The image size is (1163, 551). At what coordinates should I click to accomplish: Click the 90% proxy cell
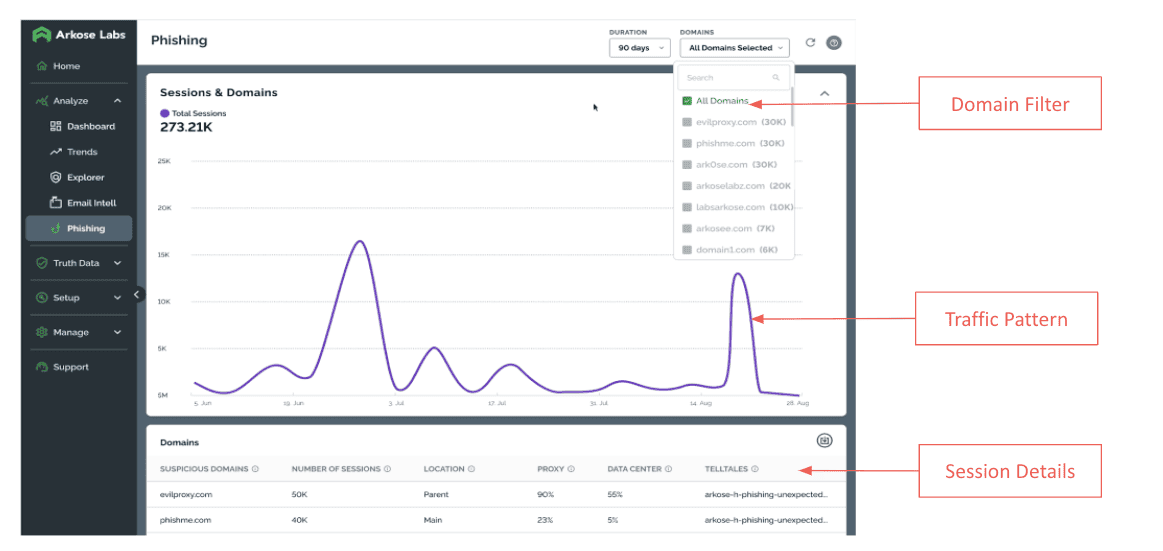[546, 494]
